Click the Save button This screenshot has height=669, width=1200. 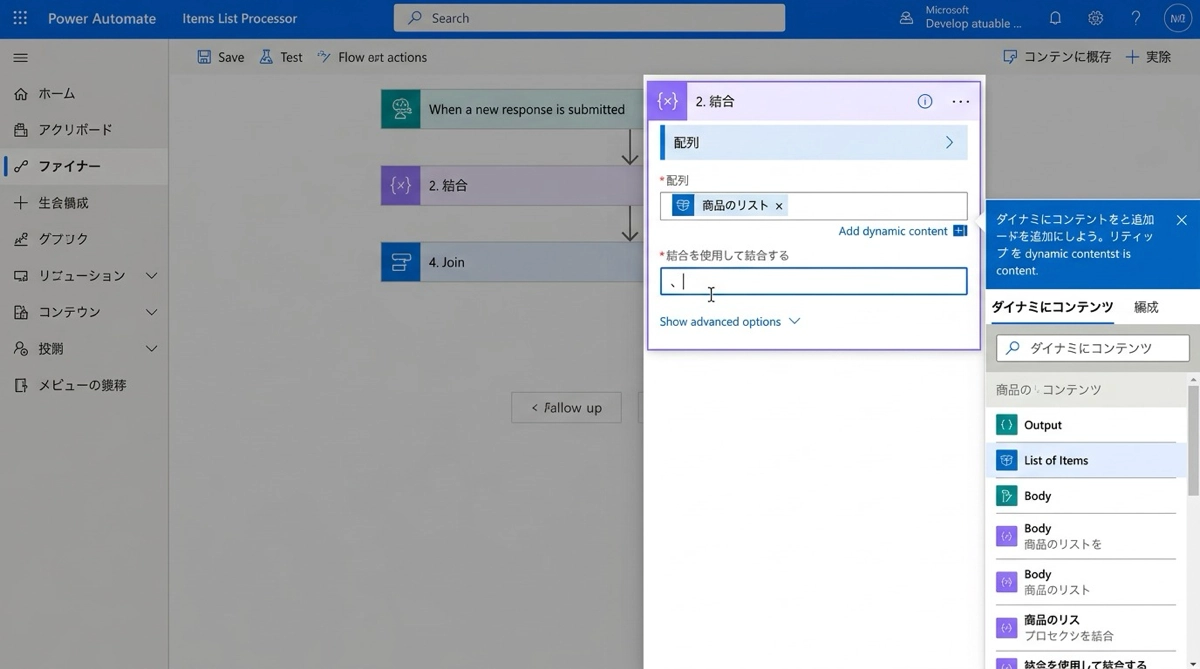click(x=220, y=57)
